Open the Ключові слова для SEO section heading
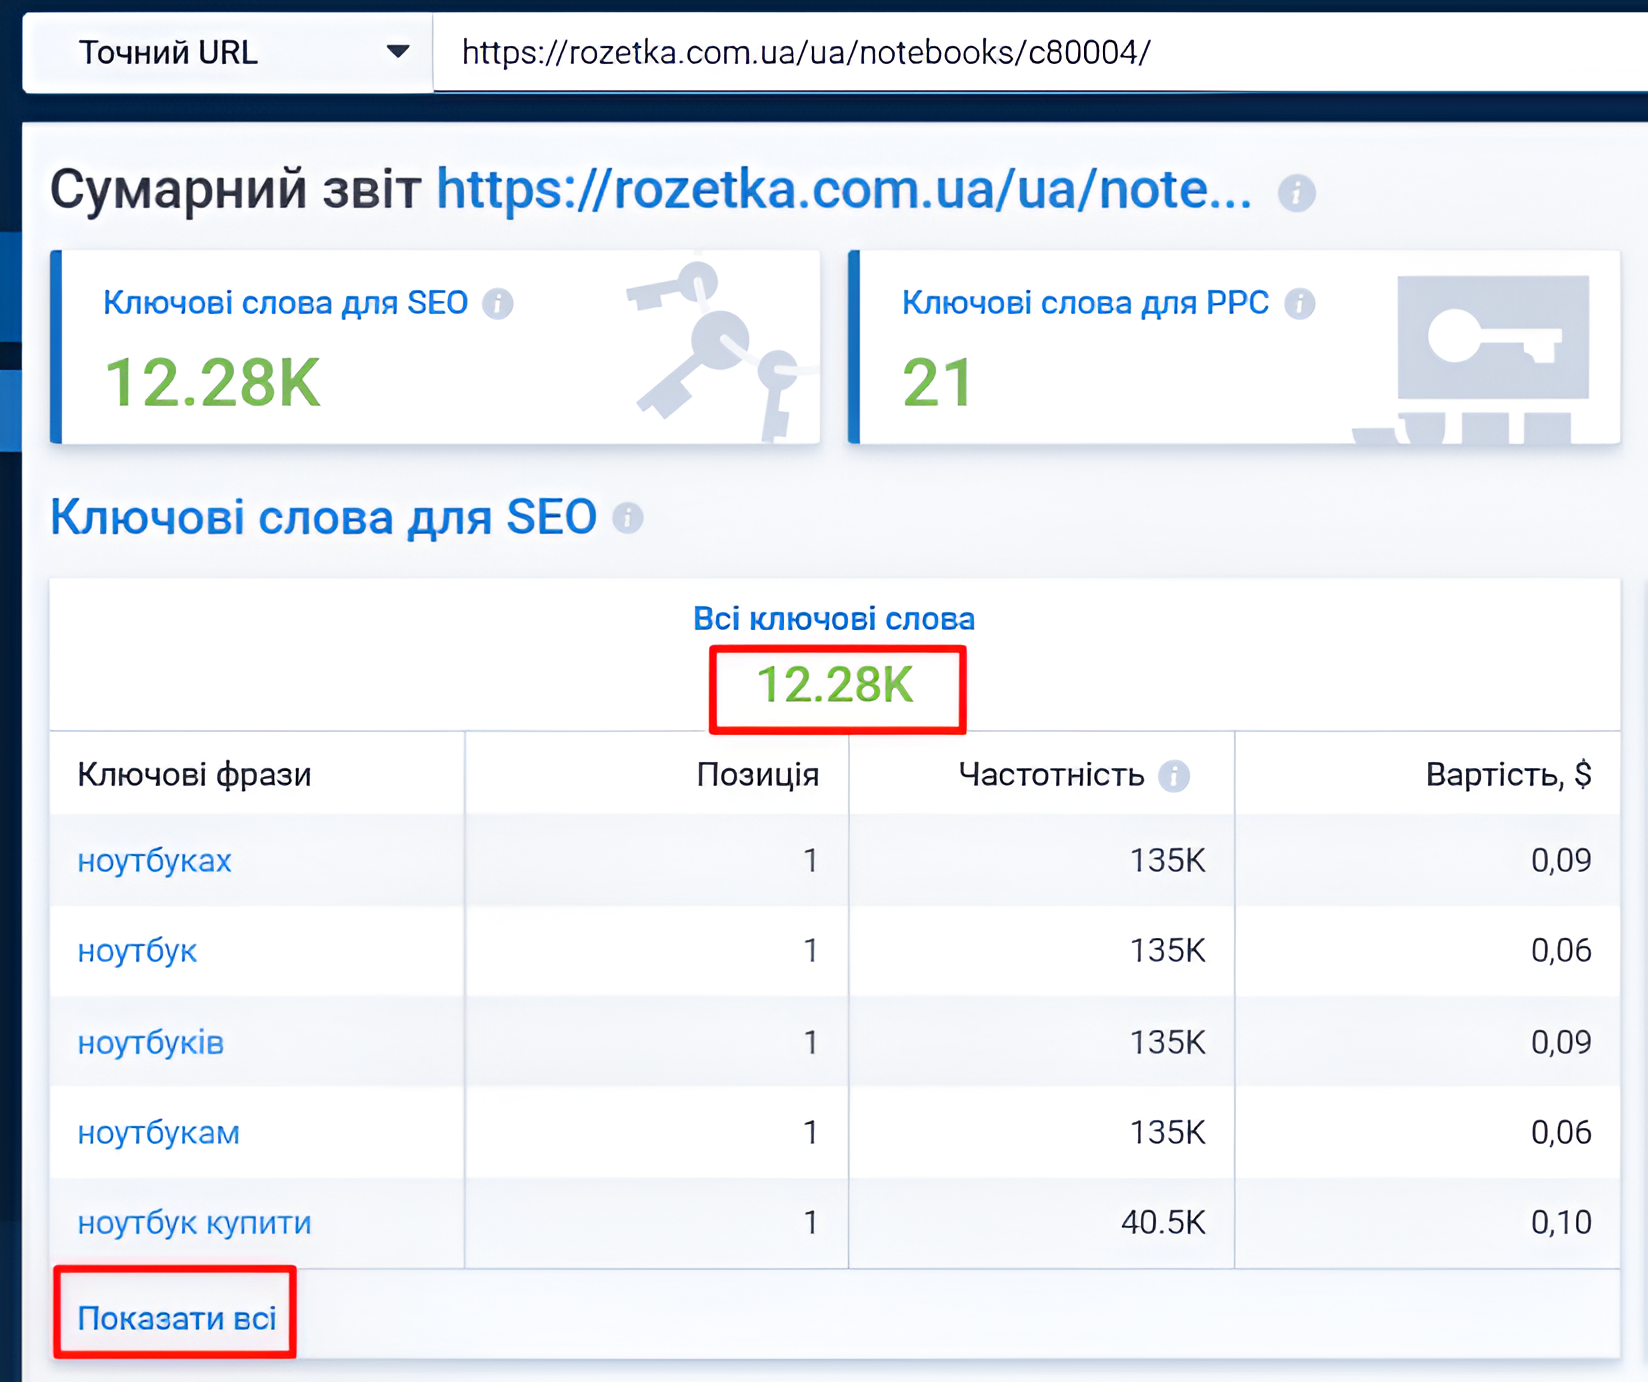The width and height of the screenshot is (1648, 1382). [324, 517]
